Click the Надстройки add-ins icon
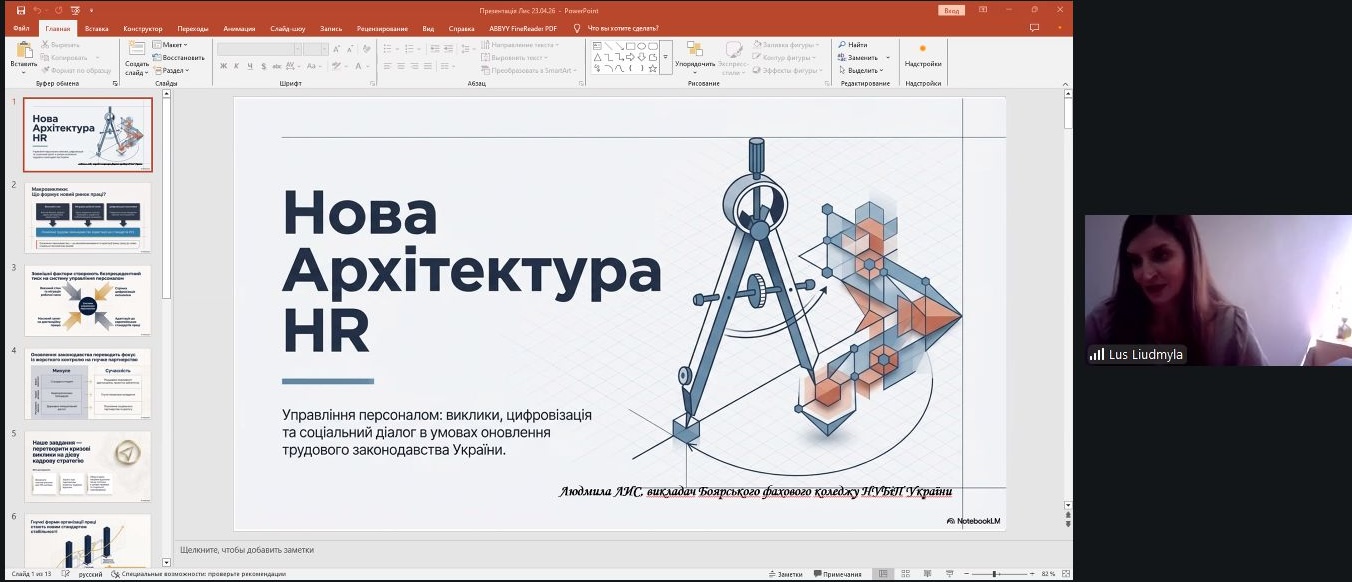The image size is (1352, 582). coord(922,48)
